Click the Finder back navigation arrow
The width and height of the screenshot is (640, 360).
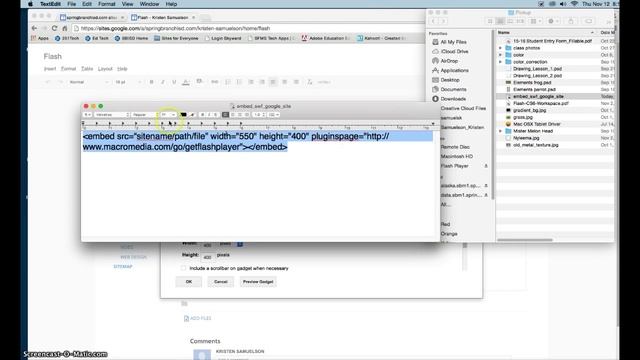pos(433,21)
